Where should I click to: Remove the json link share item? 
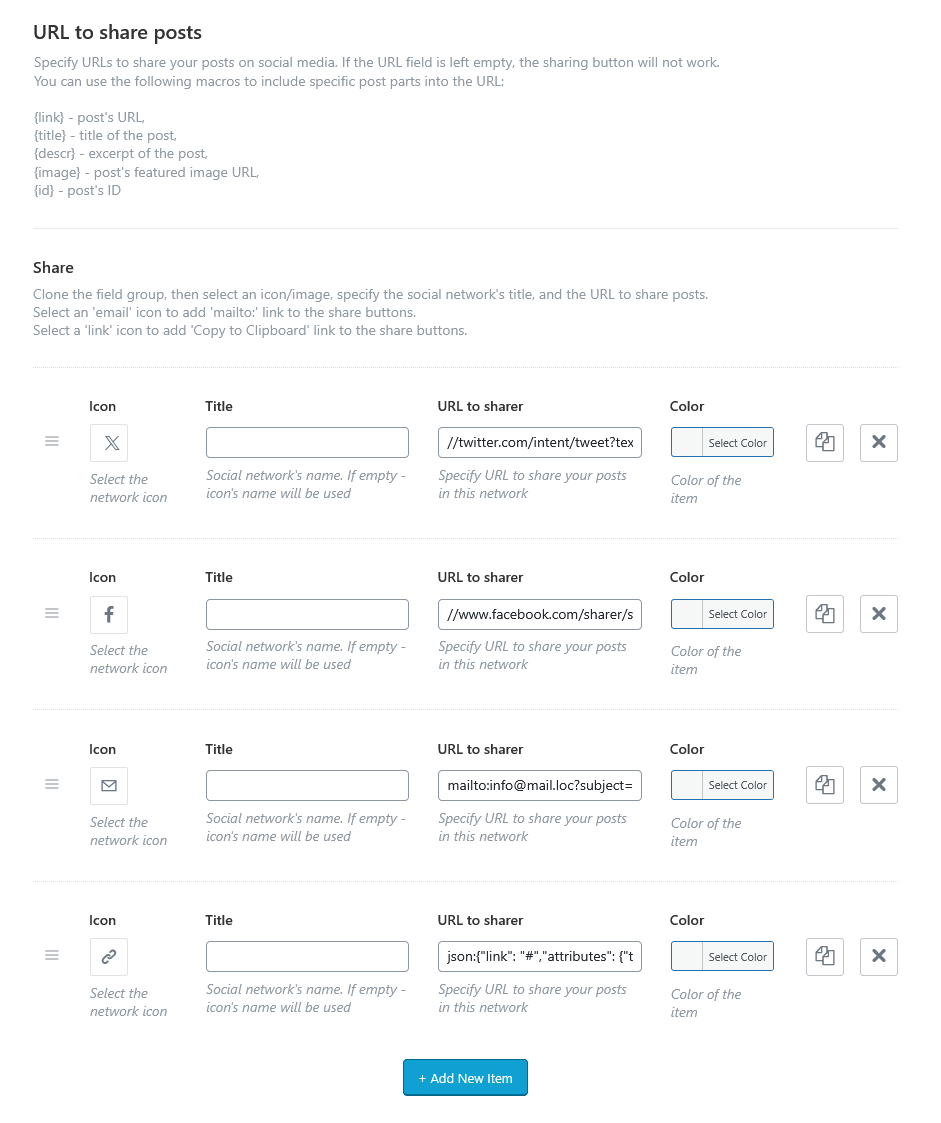click(x=879, y=956)
